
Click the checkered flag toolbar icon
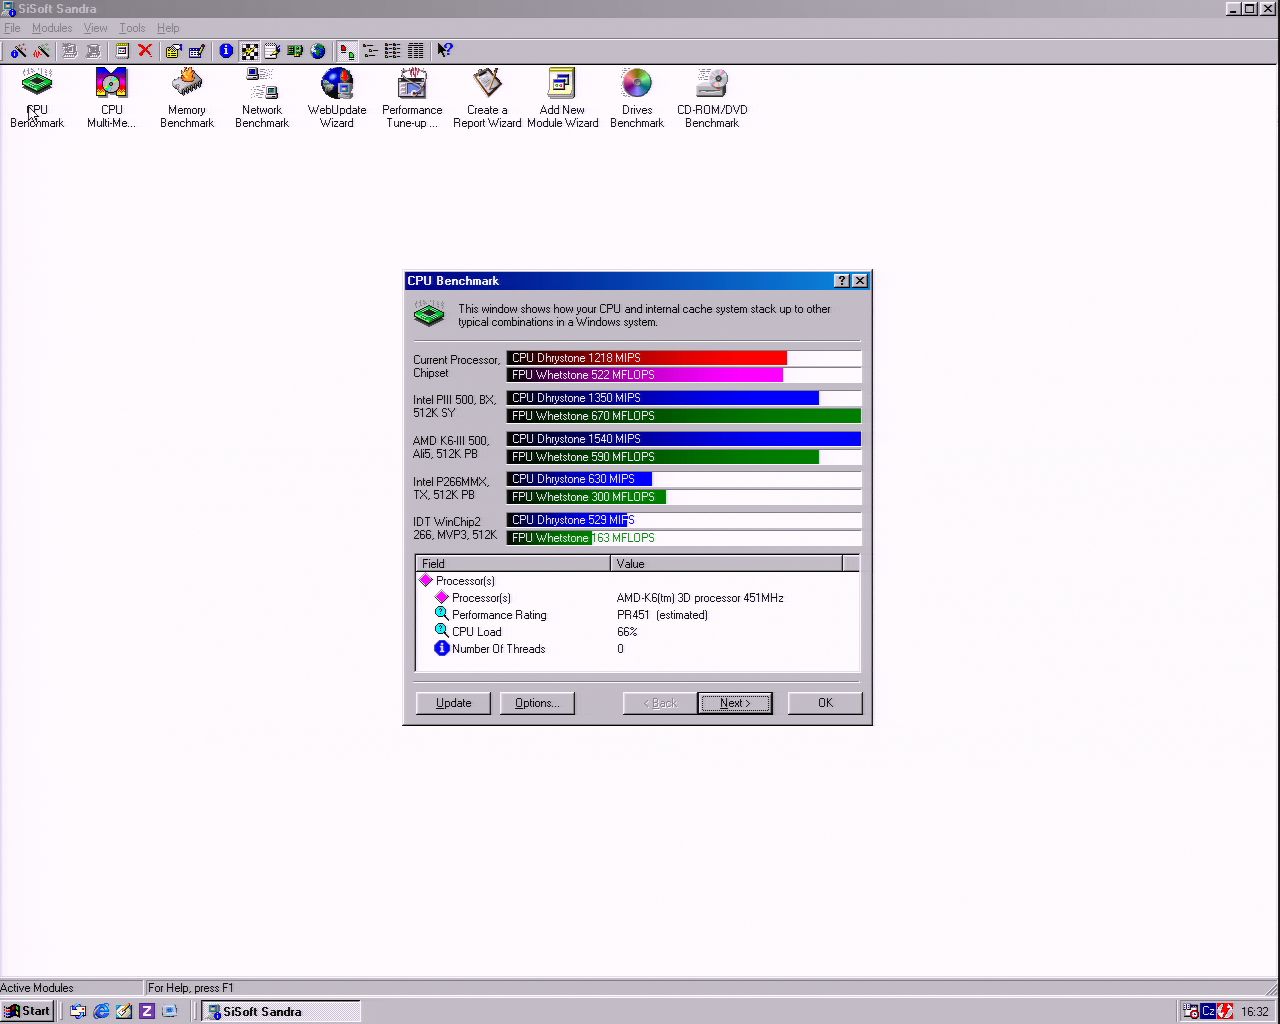pyautogui.click(x=249, y=50)
